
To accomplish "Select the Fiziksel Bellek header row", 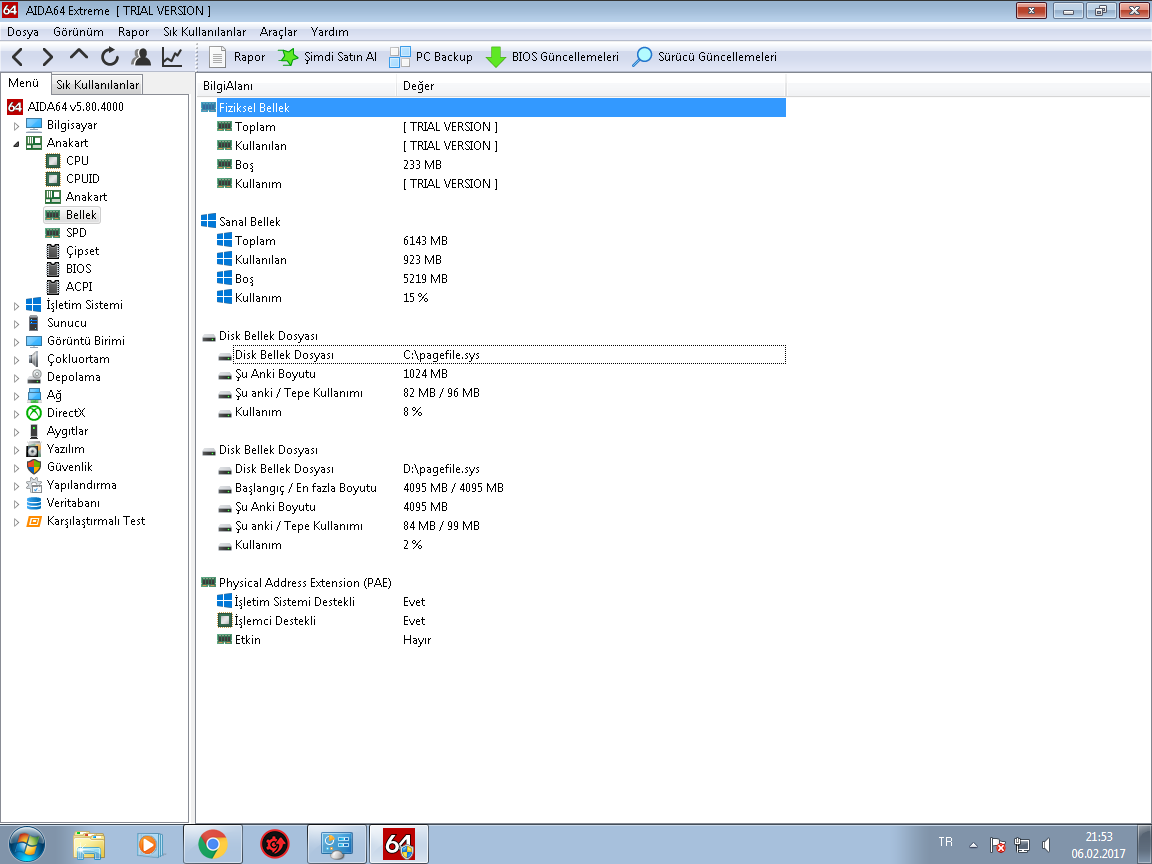I will point(492,108).
